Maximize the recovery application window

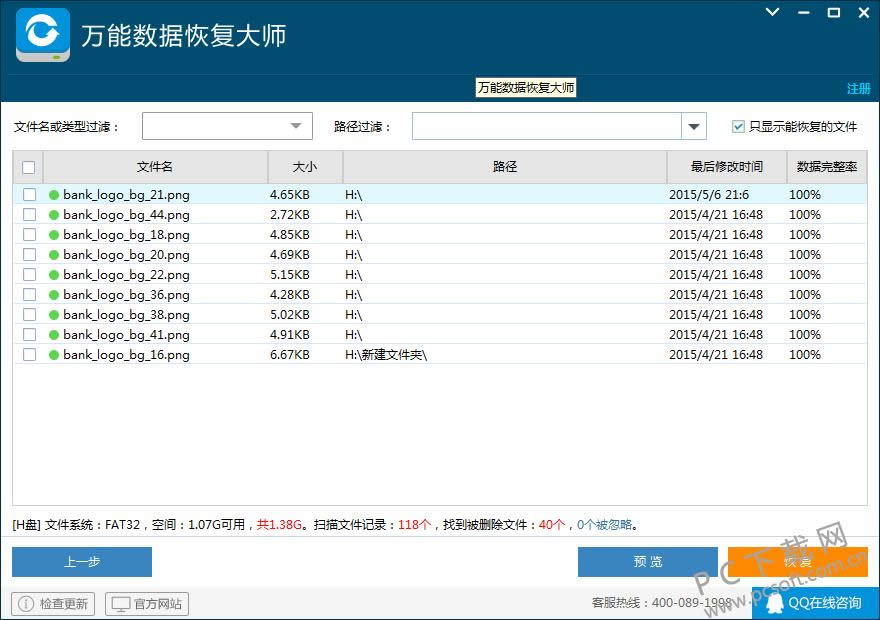point(834,12)
